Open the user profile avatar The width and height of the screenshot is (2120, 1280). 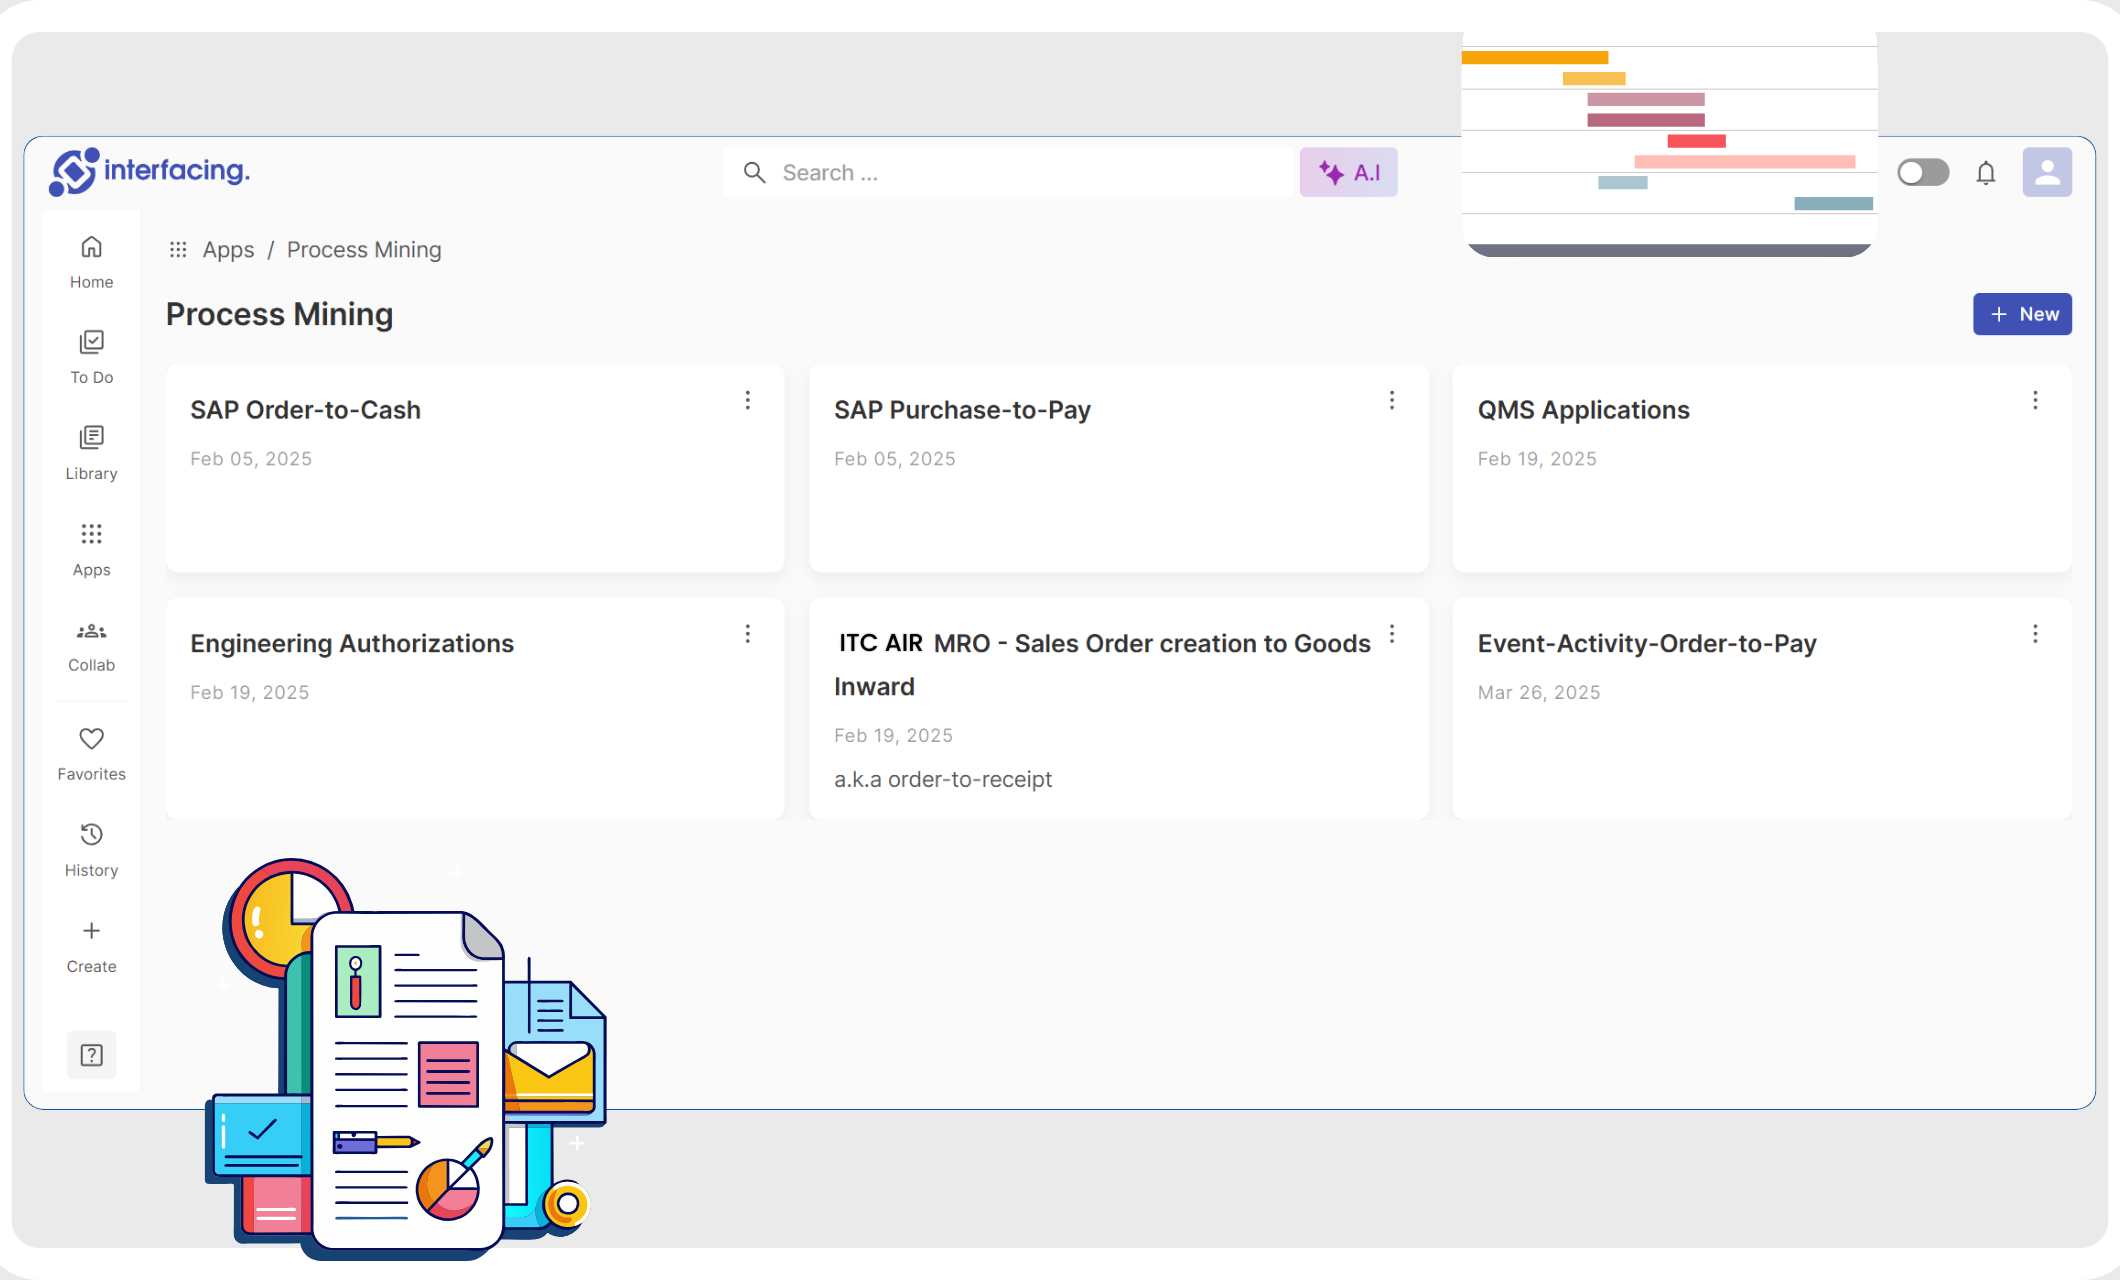[2047, 172]
